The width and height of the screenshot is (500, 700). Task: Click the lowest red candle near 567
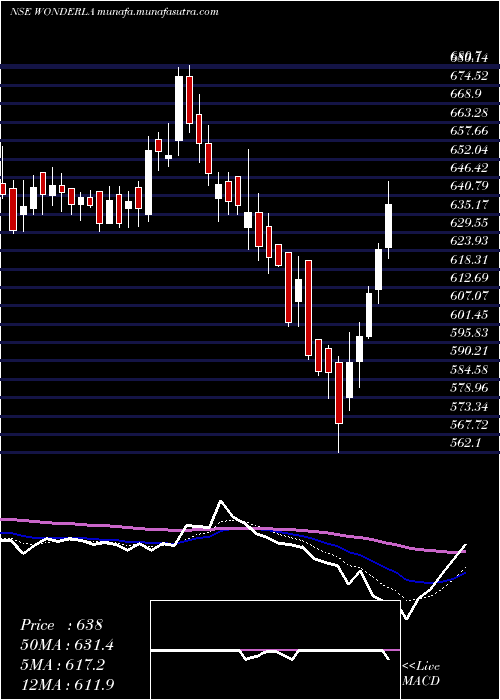pos(339,393)
